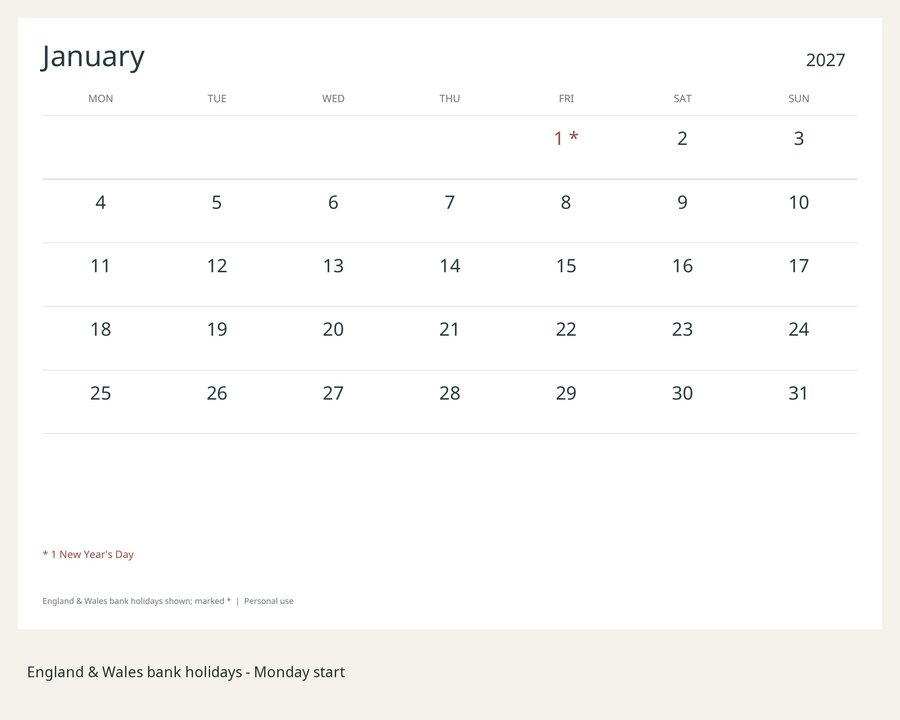Click date 26 in the calendar

(x=217, y=393)
